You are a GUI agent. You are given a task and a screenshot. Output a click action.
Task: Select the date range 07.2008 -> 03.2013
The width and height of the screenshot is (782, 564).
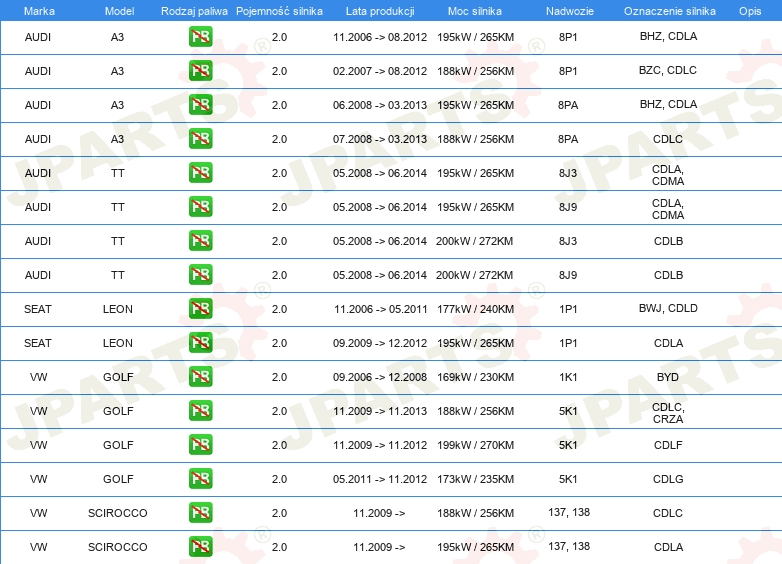[380, 139]
